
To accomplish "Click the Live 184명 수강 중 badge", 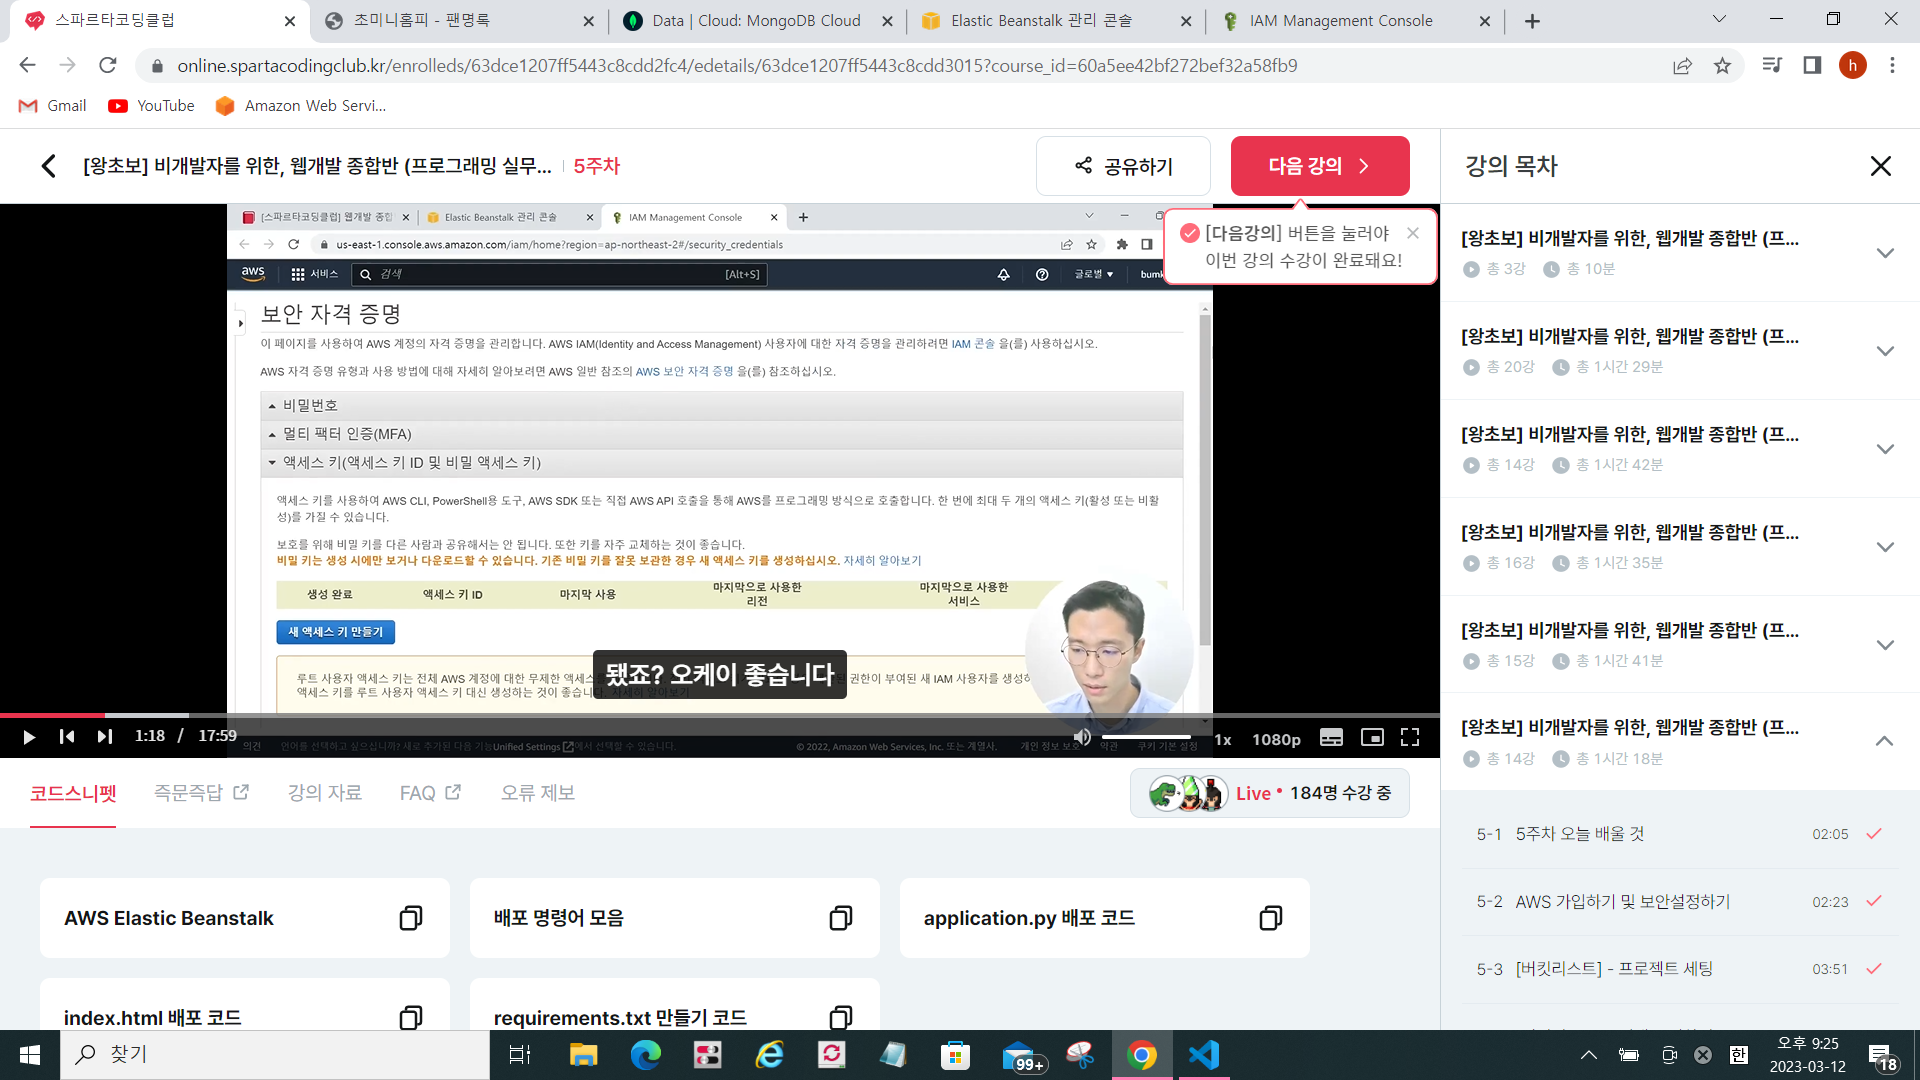I will coord(1270,793).
